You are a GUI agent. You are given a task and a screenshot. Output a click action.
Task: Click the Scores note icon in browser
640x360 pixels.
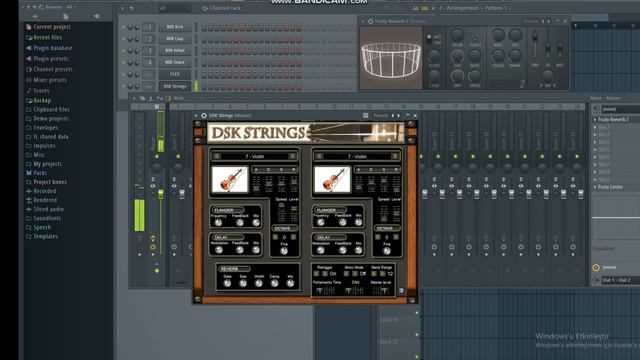[29, 90]
